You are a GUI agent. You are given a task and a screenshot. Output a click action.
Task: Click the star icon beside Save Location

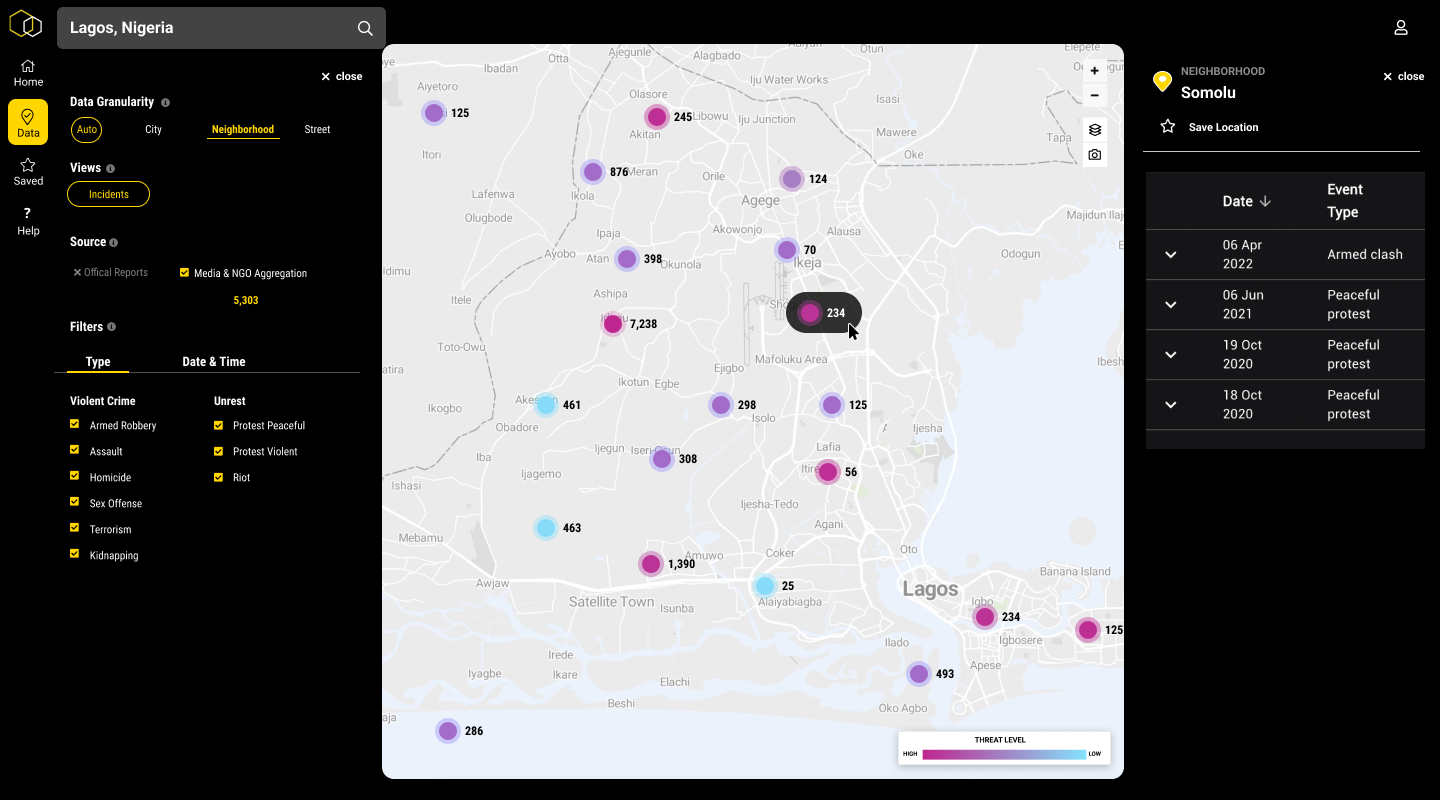click(1167, 127)
